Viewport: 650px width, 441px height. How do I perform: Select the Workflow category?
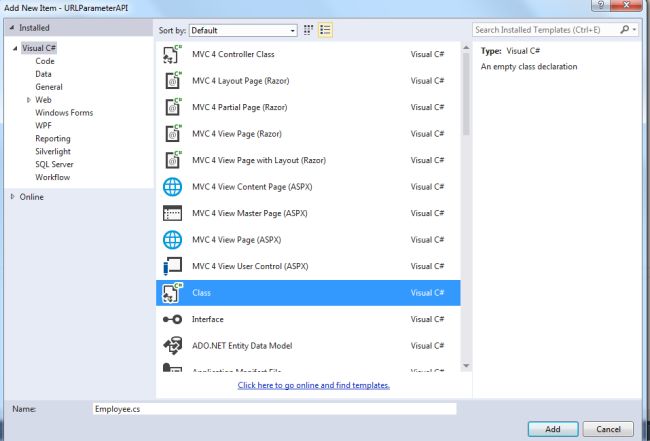click(x=52, y=177)
